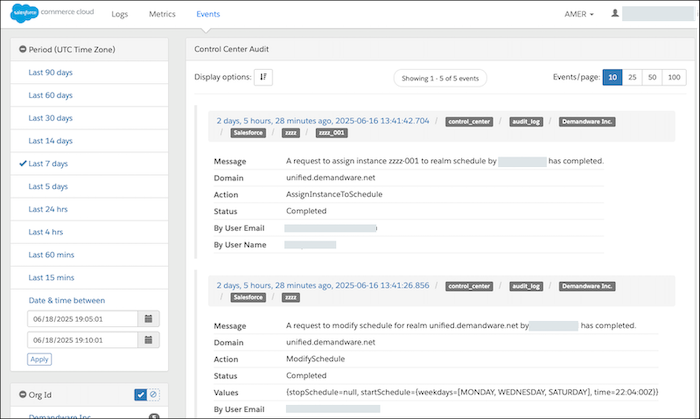Click the user profile icon
The height and width of the screenshot is (419, 700).
(x=615, y=13)
